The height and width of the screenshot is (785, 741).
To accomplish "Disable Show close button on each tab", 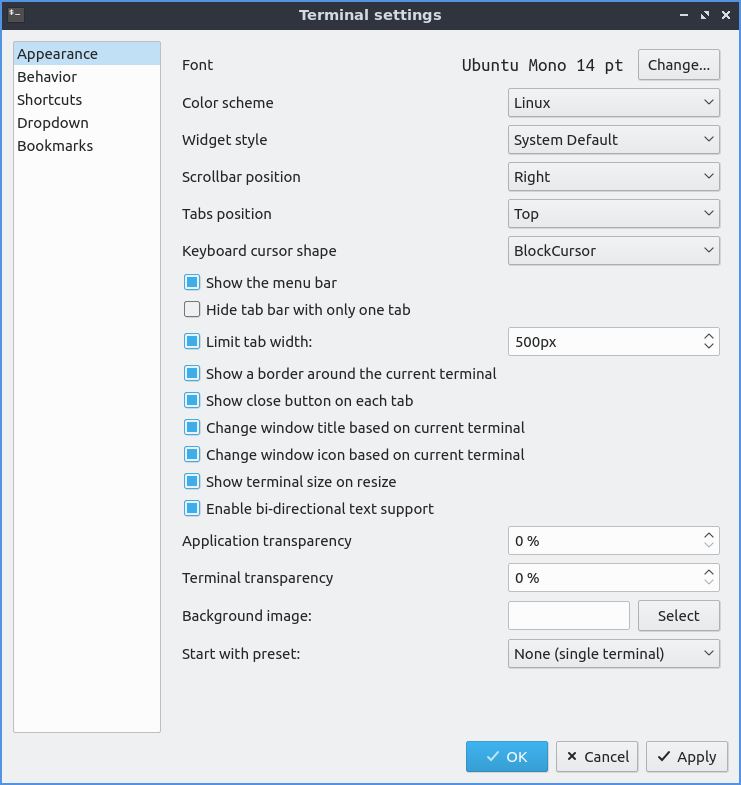I will point(193,401).
